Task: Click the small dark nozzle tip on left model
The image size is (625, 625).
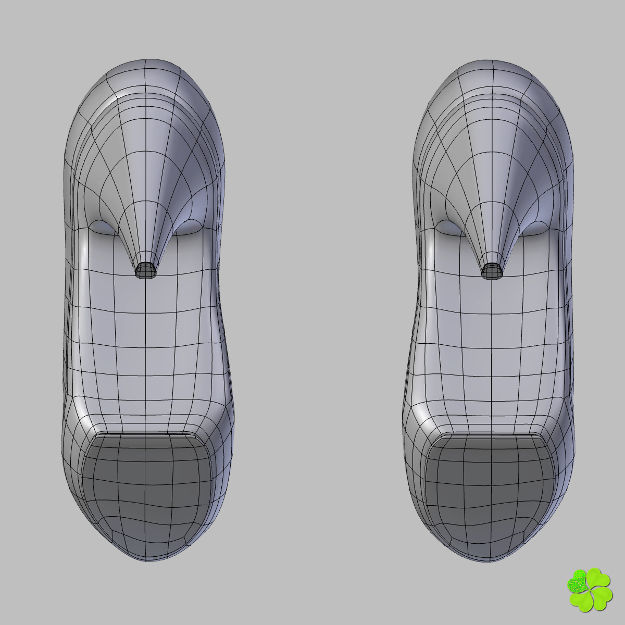Action: click(145, 270)
